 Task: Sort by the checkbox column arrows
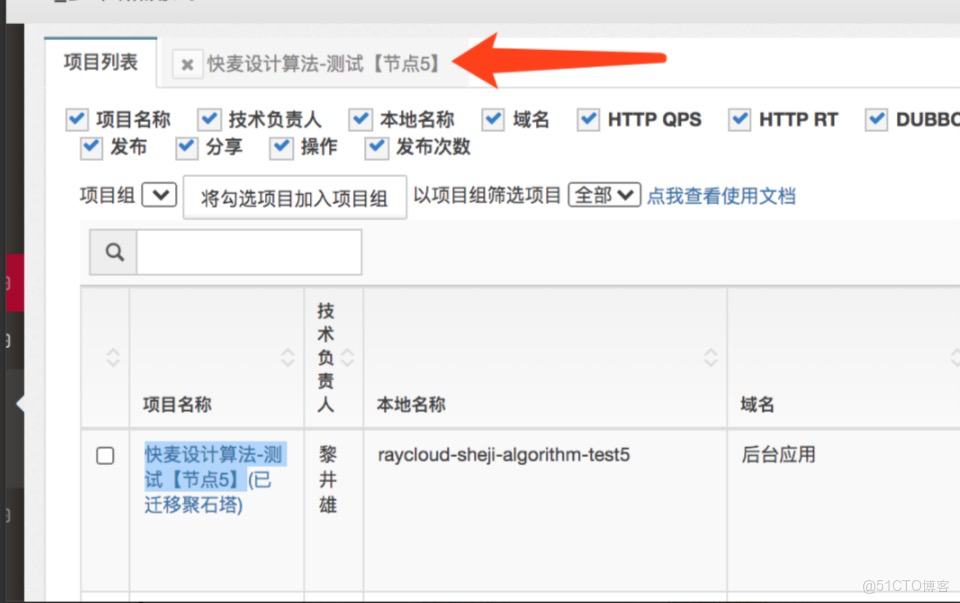[113, 357]
